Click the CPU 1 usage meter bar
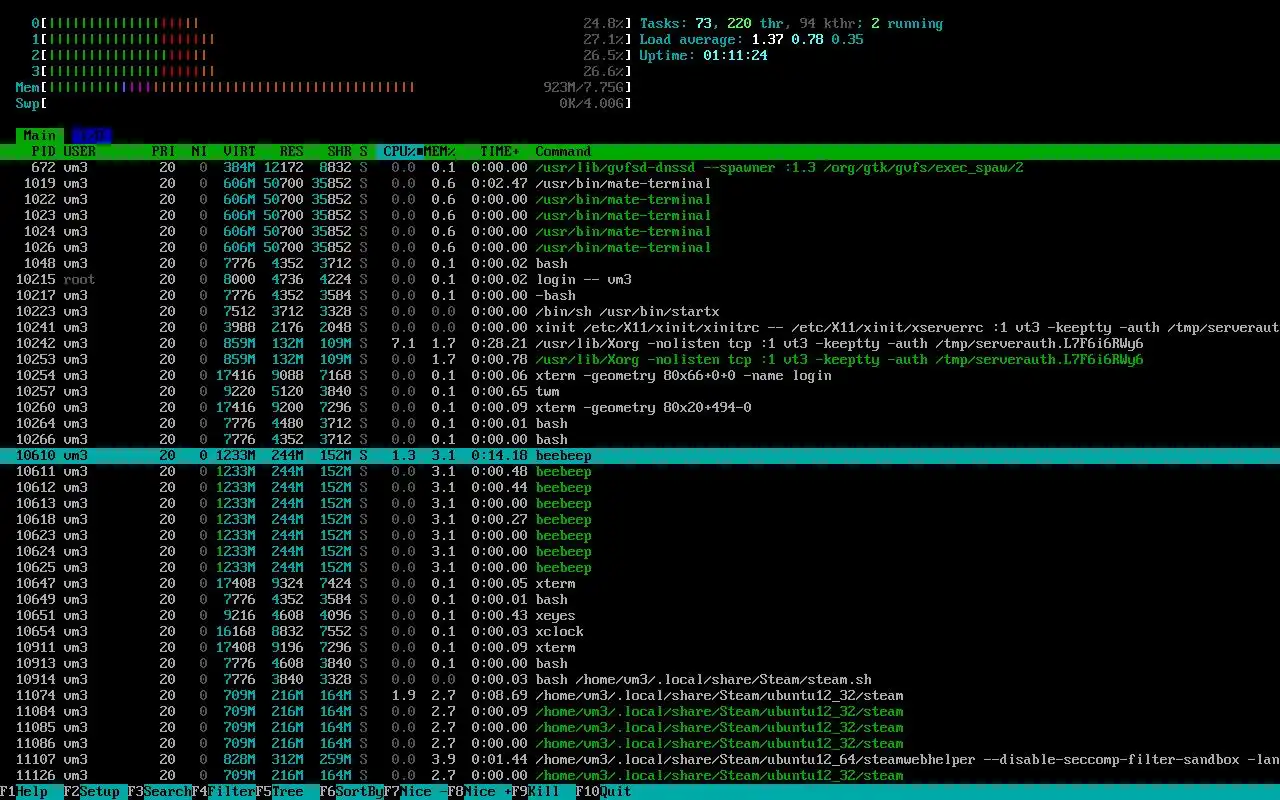The width and height of the screenshot is (1280, 800). pos(332,39)
